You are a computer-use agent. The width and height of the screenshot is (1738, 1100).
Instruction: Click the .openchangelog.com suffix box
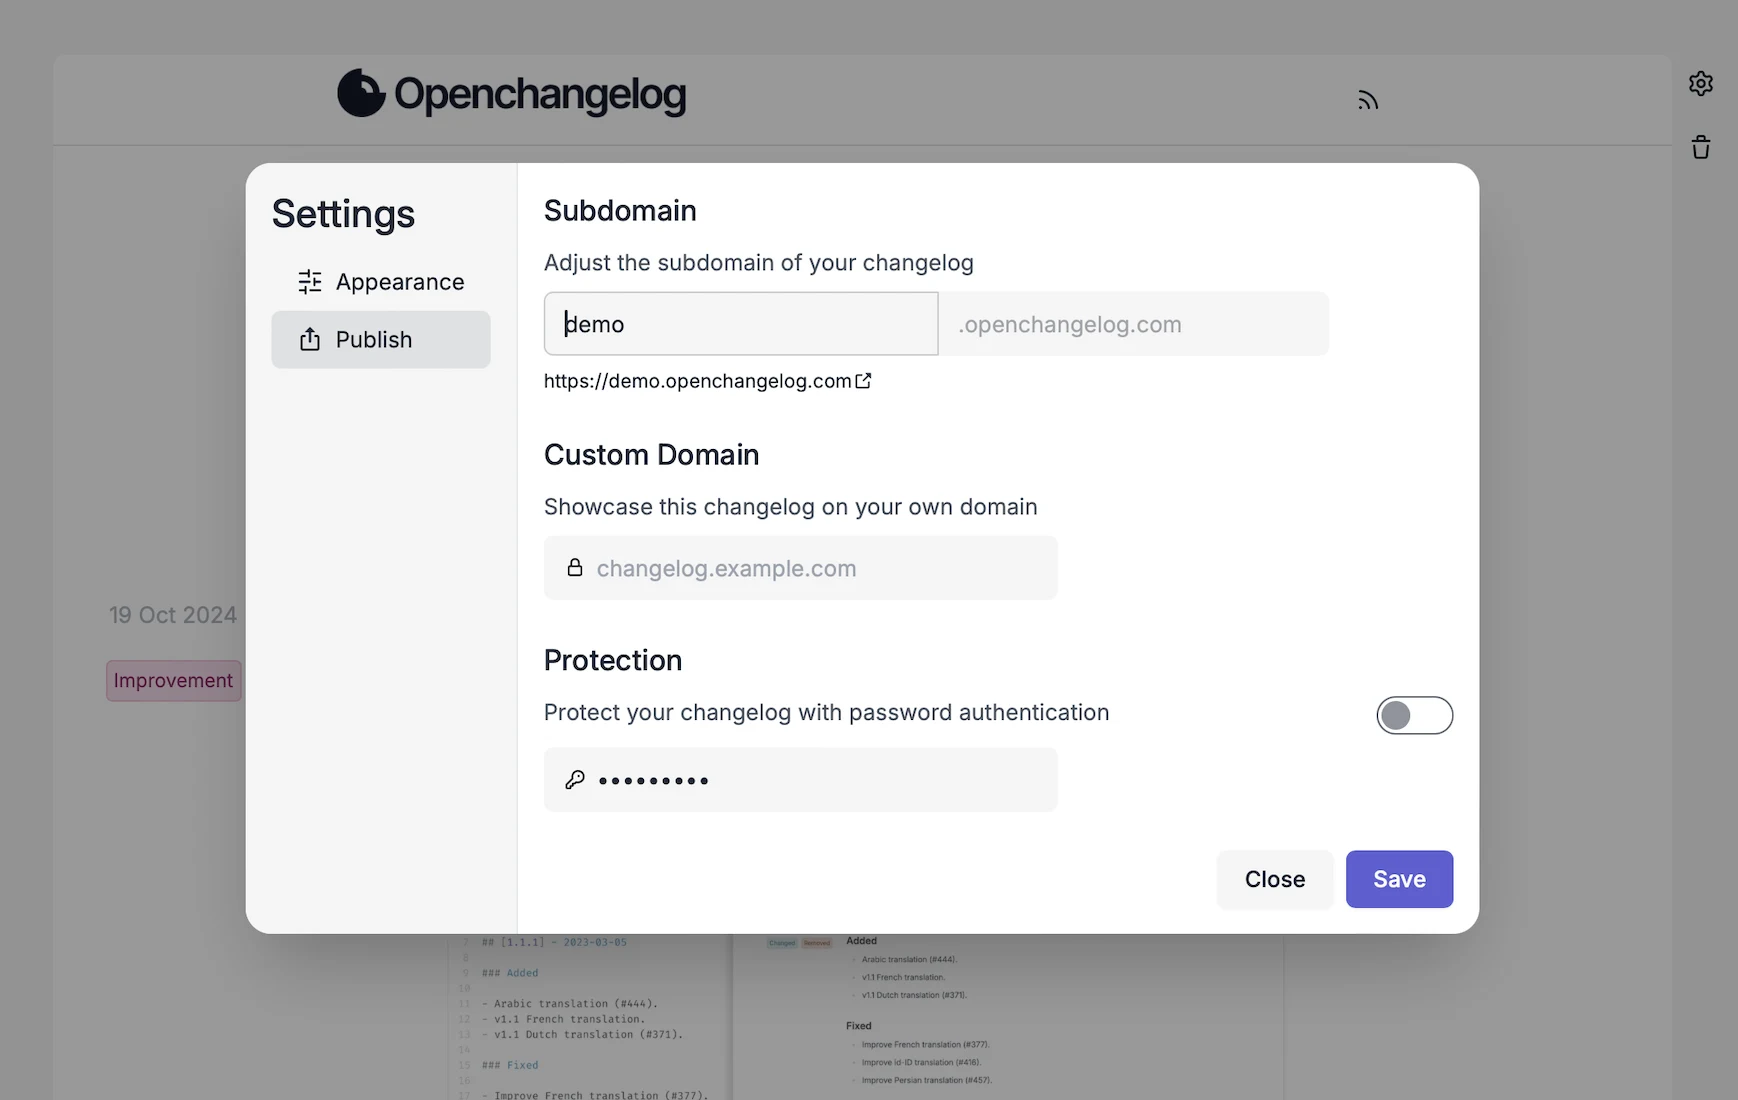tap(1134, 324)
